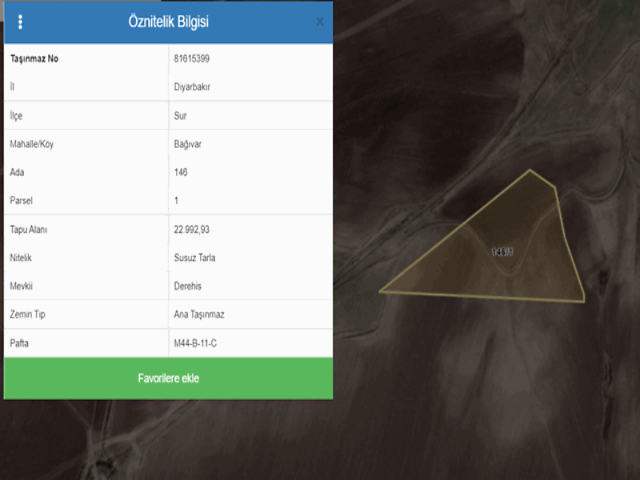Viewport: 640px width, 480px height.
Task: Click the Sur district value
Action: click(180, 116)
